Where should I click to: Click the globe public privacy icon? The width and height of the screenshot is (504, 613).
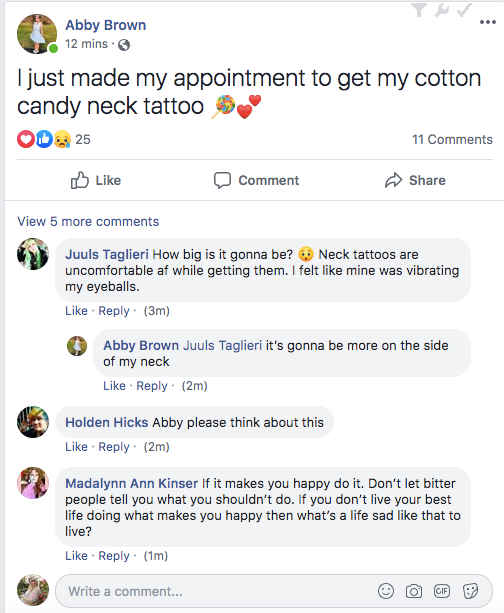124,45
